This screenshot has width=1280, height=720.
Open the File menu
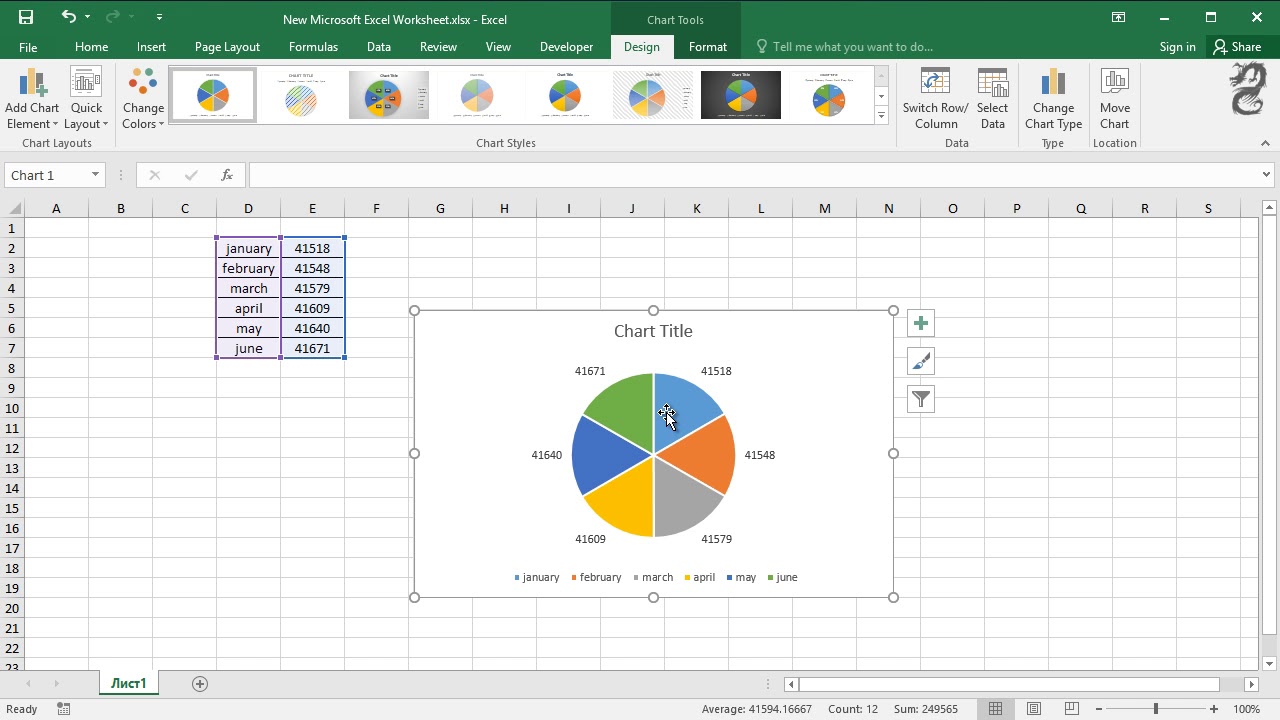click(x=28, y=47)
